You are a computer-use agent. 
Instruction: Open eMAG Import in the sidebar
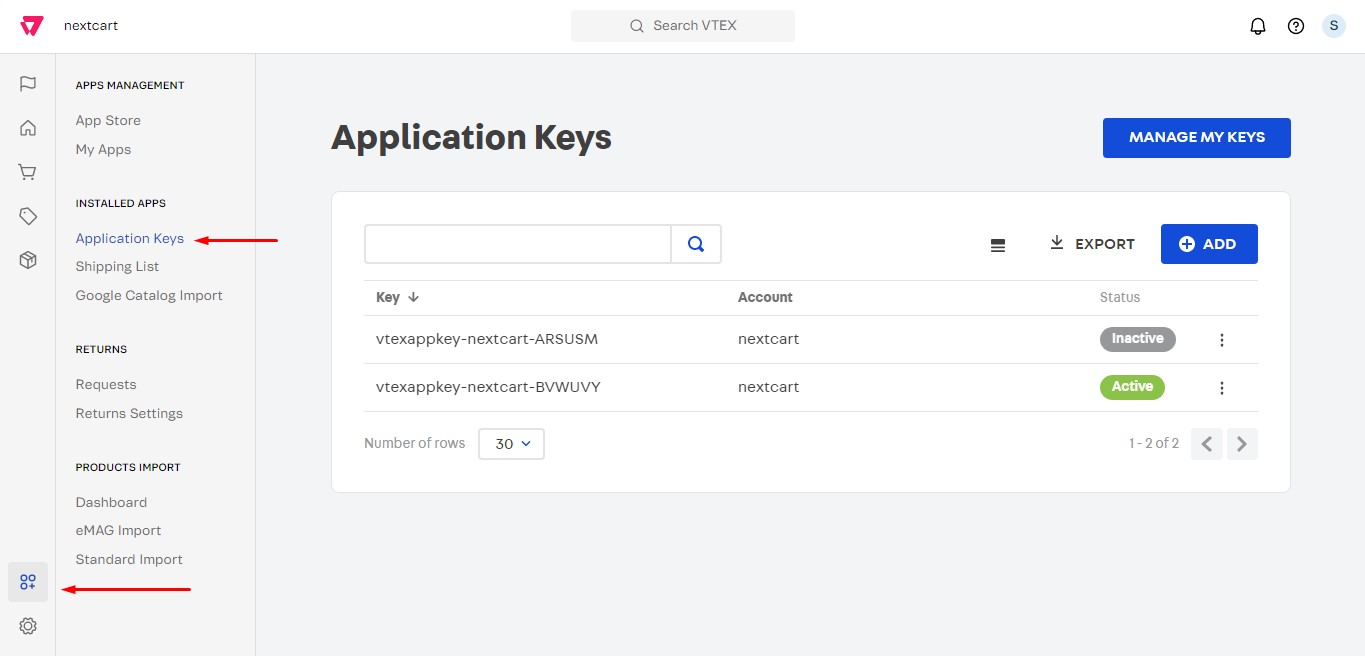tap(118, 530)
